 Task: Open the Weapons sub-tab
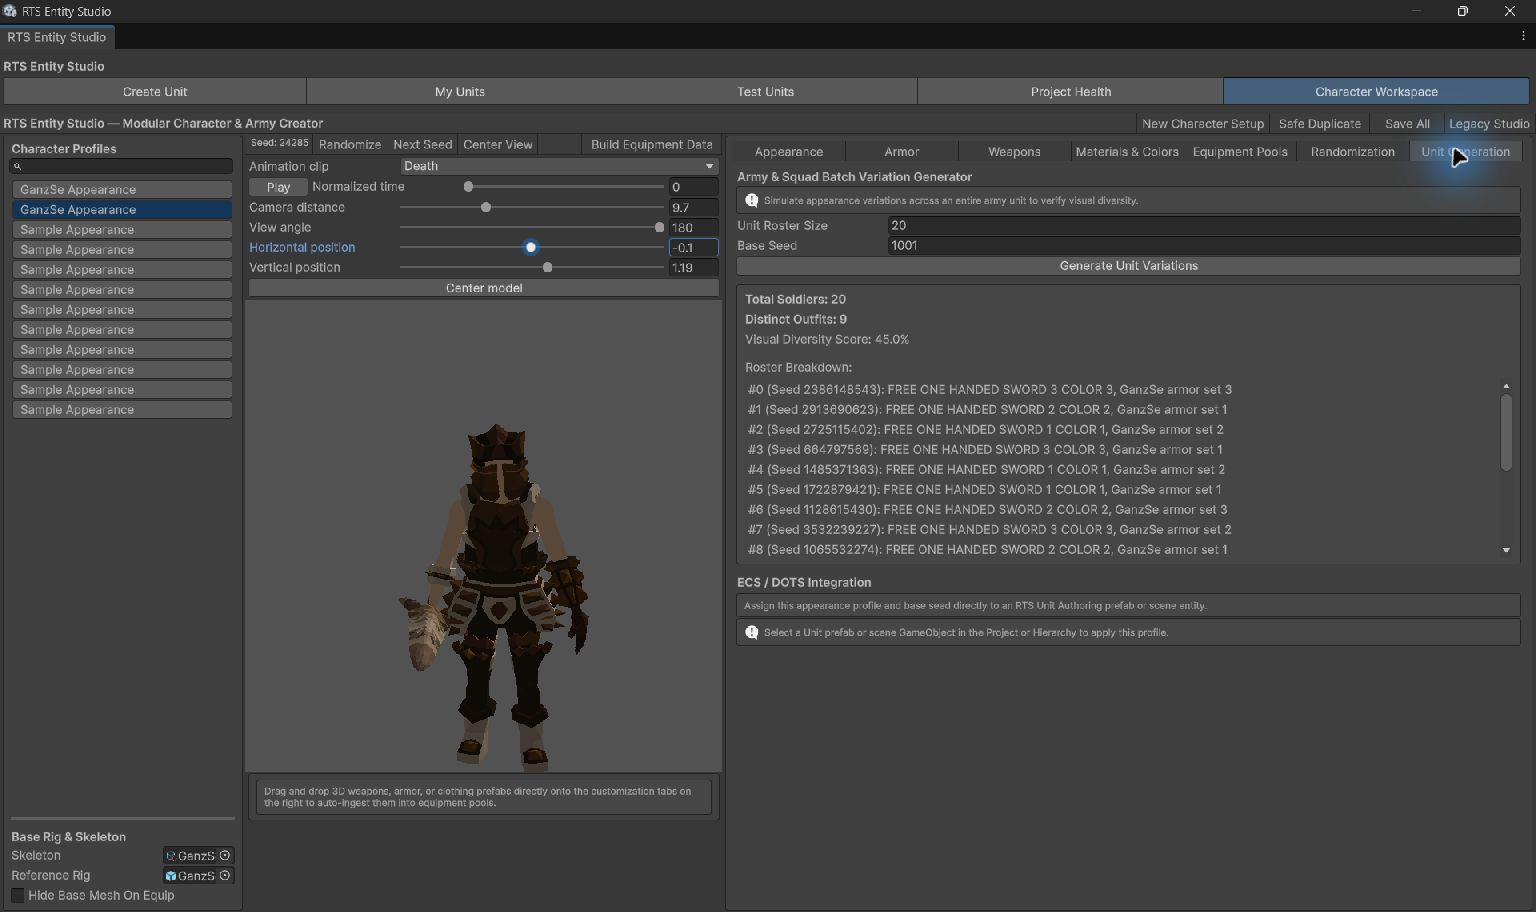(1014, 151)
